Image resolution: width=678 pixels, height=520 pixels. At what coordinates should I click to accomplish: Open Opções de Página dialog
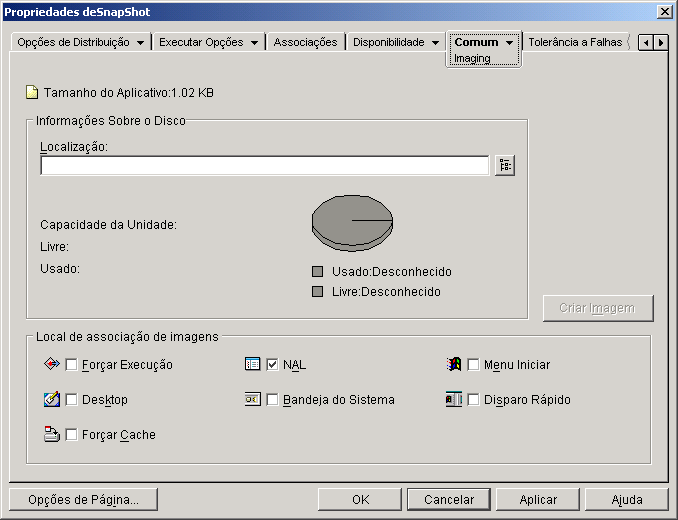83,500
